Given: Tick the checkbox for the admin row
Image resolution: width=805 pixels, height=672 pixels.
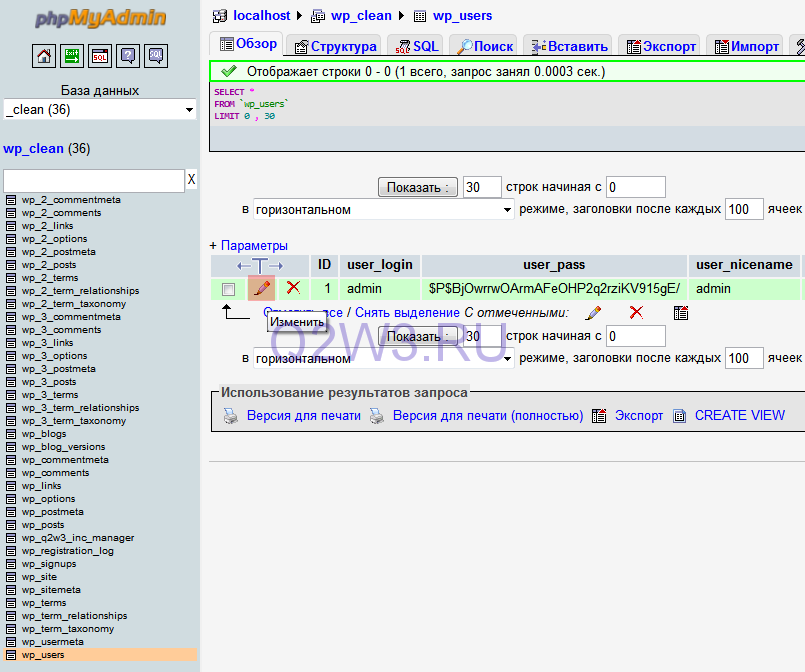Looking at the screenshot, I should pos(228,290).
